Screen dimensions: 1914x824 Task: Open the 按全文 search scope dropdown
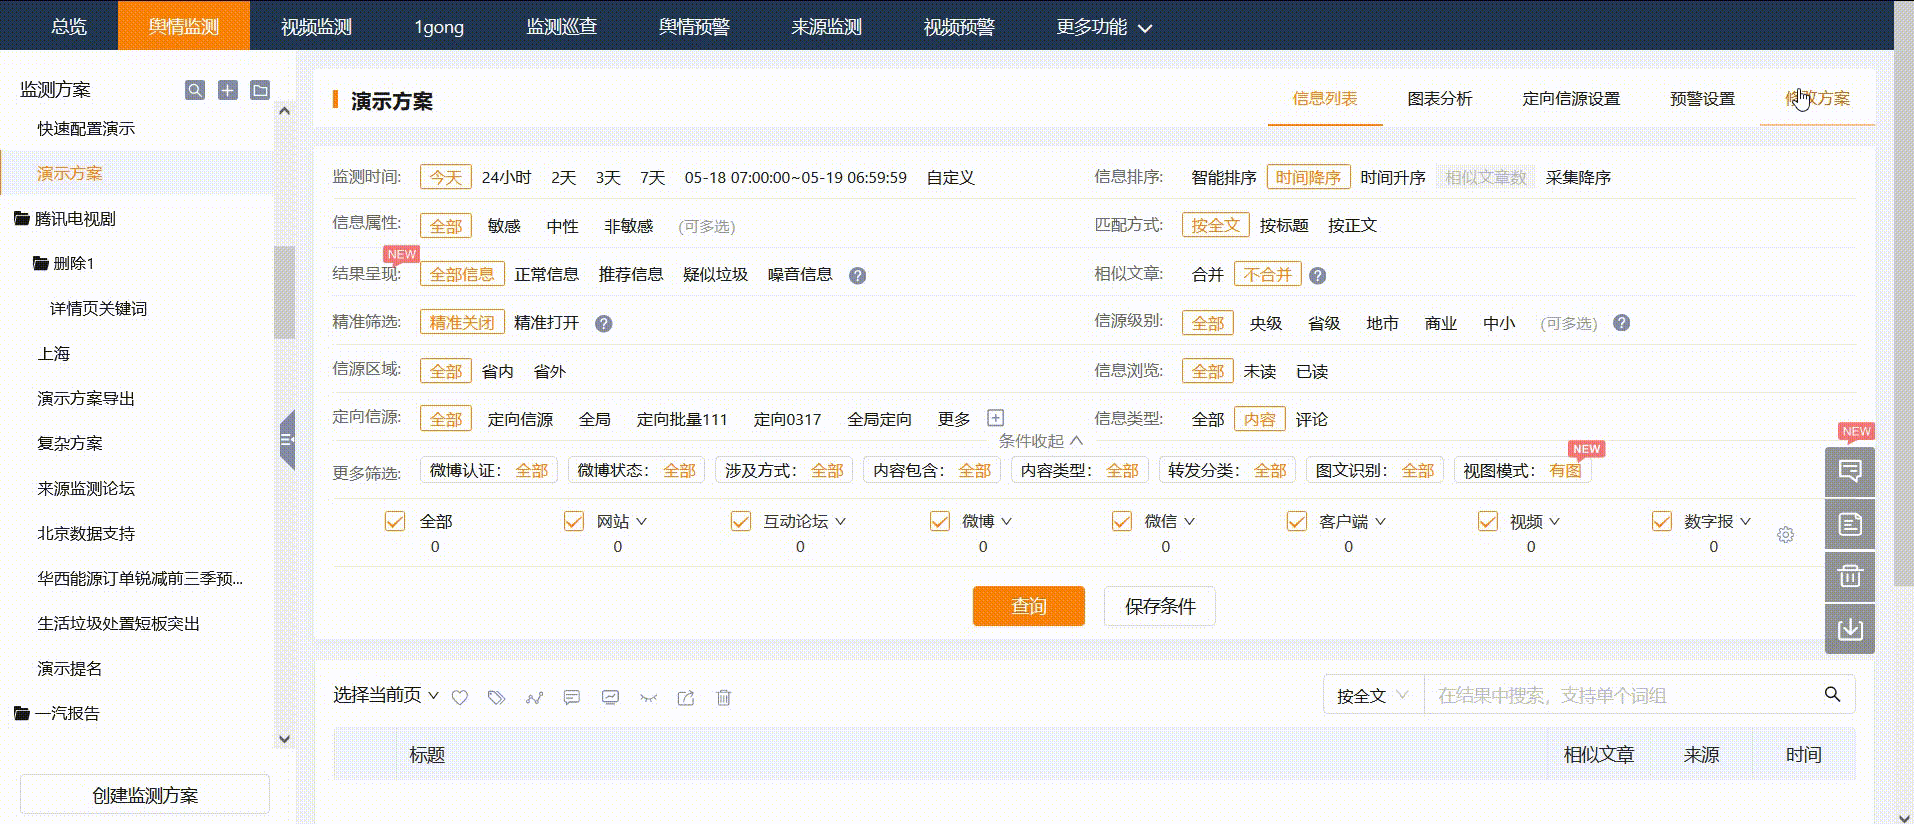[x=1373, y=695]
